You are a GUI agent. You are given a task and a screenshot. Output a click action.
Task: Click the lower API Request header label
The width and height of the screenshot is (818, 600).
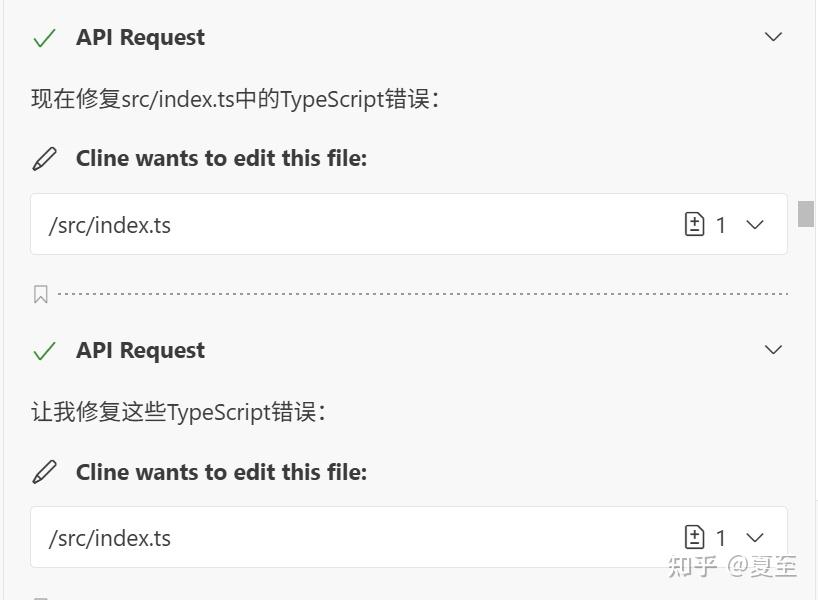140,351
